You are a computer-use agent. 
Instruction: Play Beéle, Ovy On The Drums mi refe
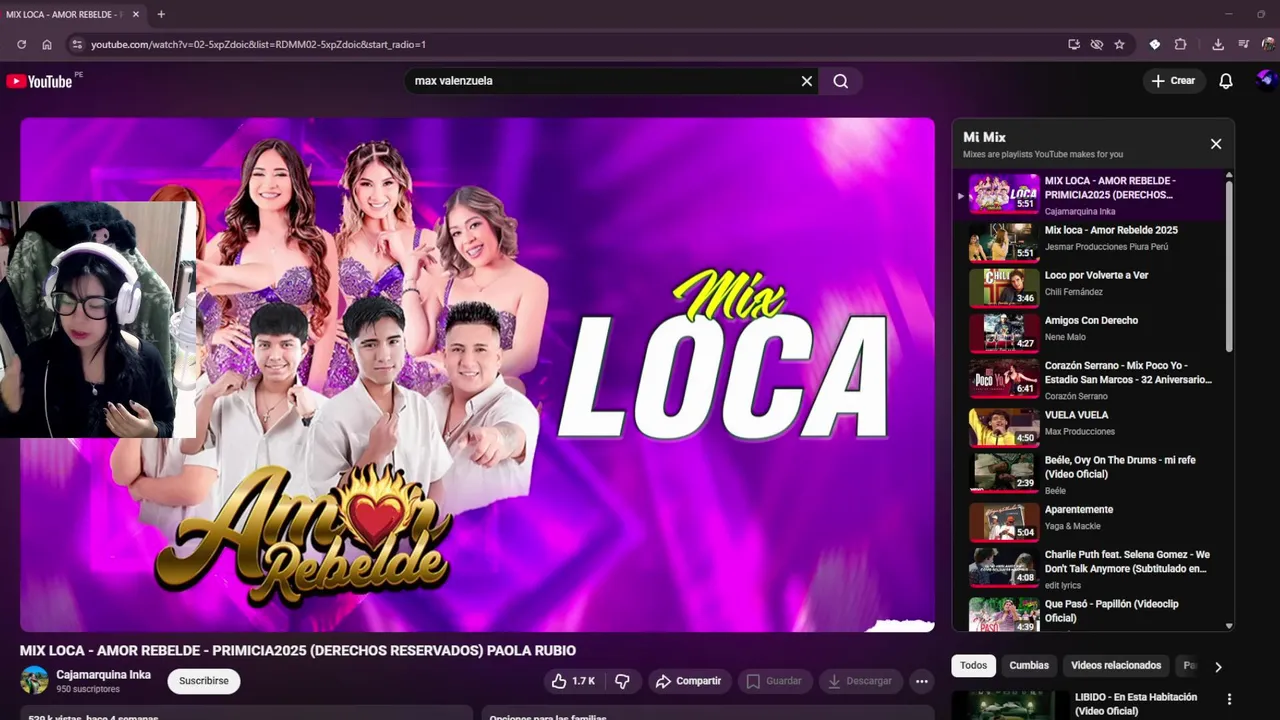coord(1093,474)
